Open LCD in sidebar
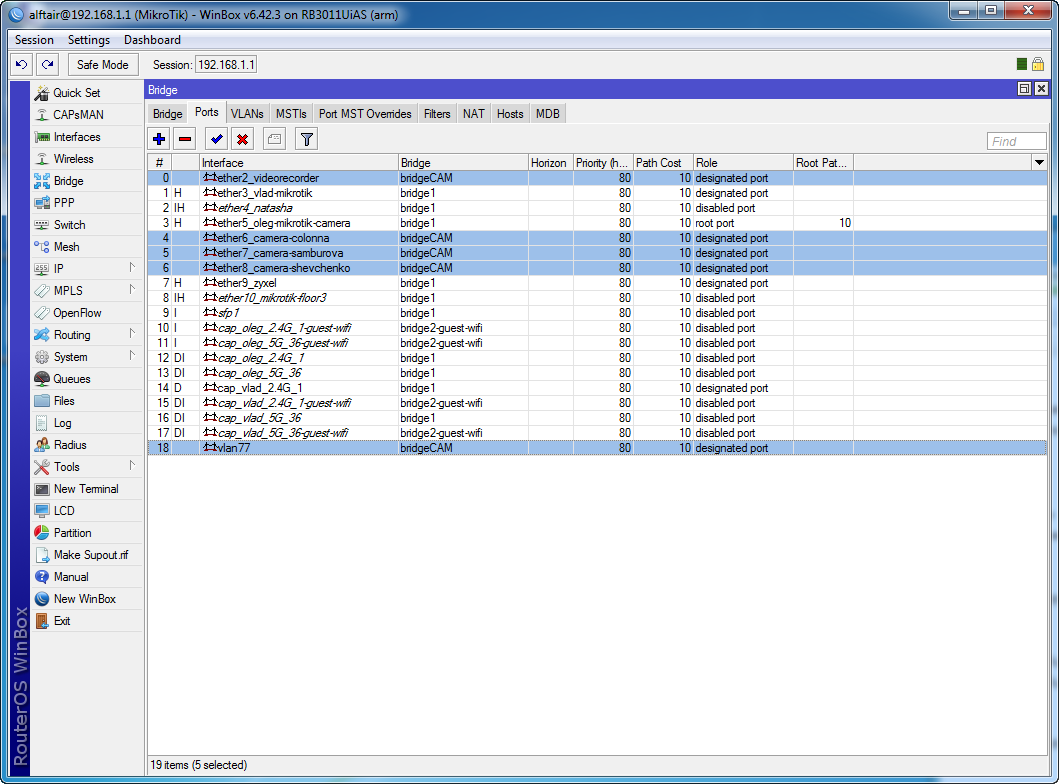 coord(87,511)
